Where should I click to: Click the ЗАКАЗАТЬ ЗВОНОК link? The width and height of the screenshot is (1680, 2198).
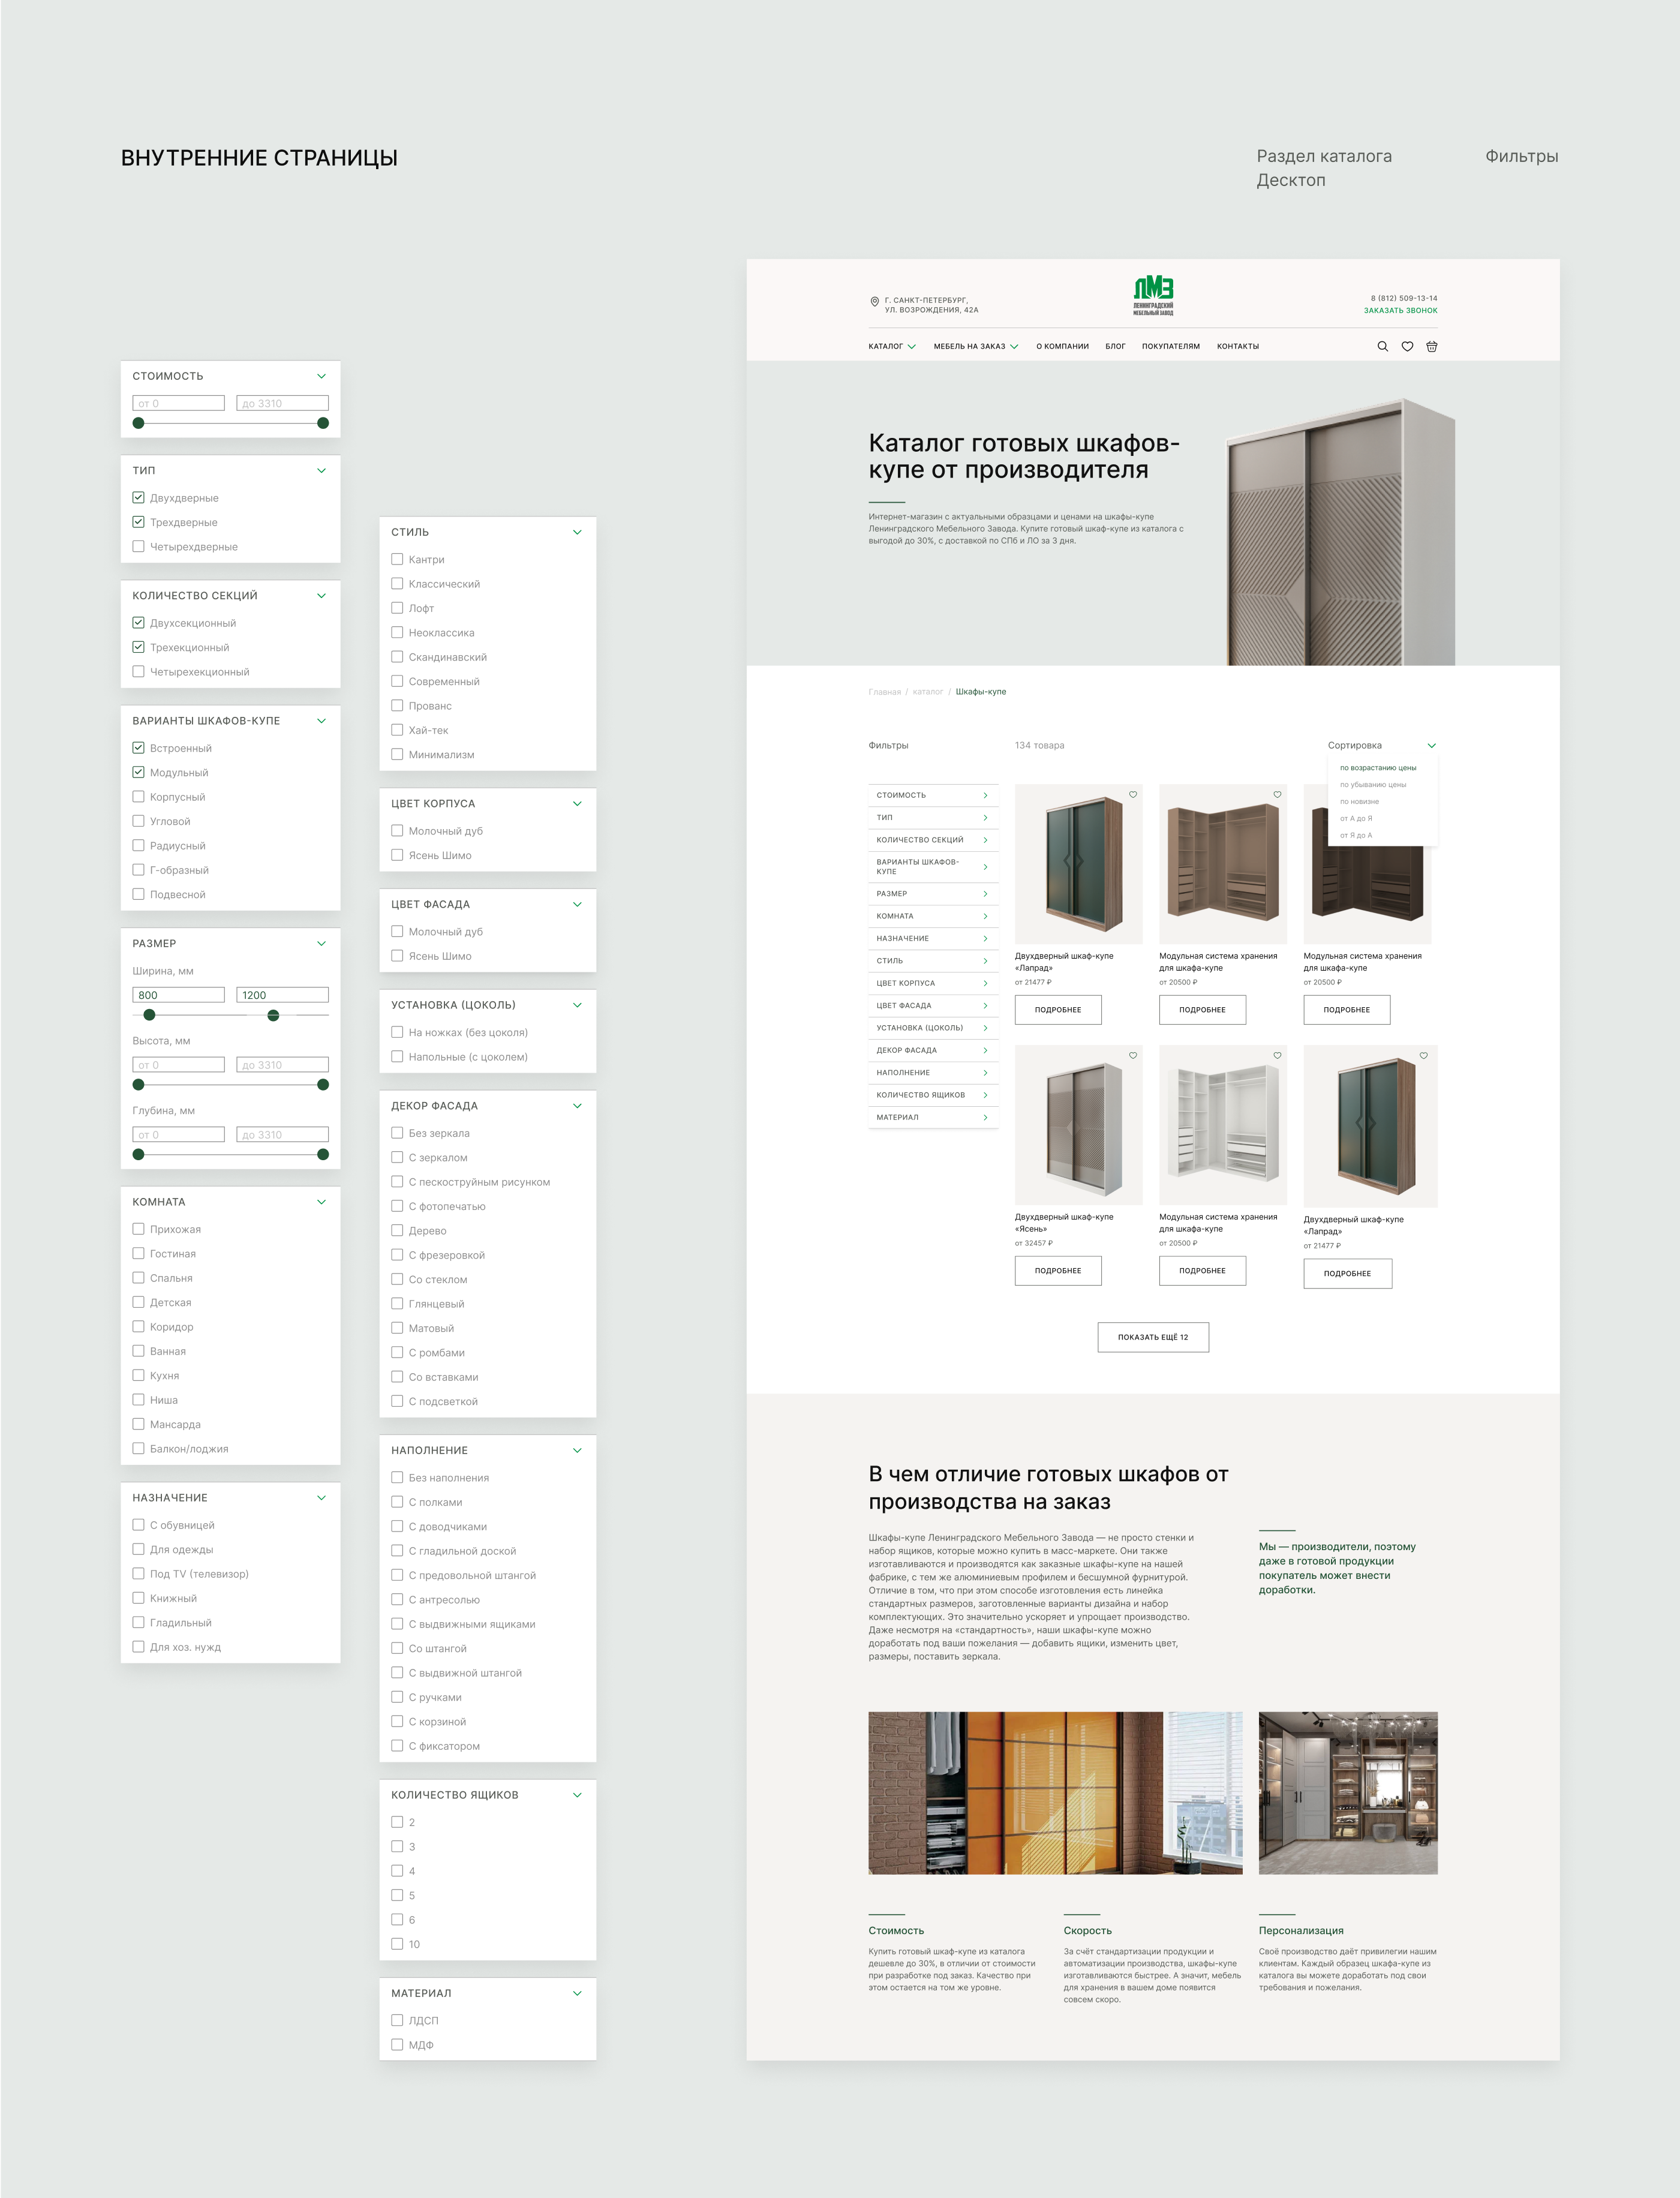(x=1400, y=311)
